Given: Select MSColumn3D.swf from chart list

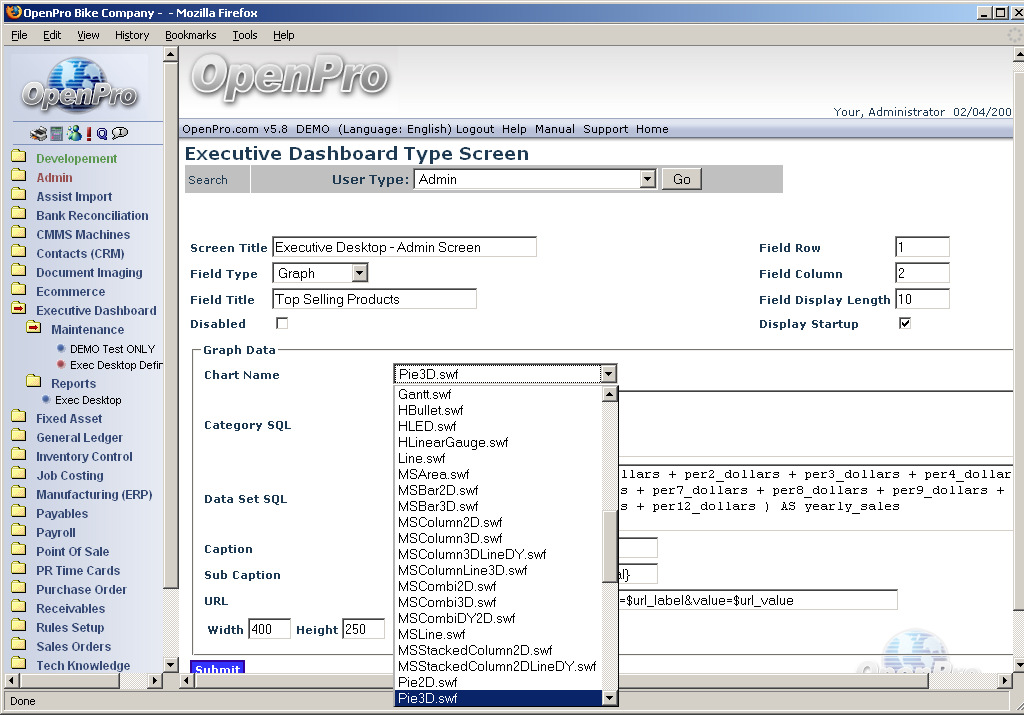Looking at the screenshot, I should click(450, 538).
